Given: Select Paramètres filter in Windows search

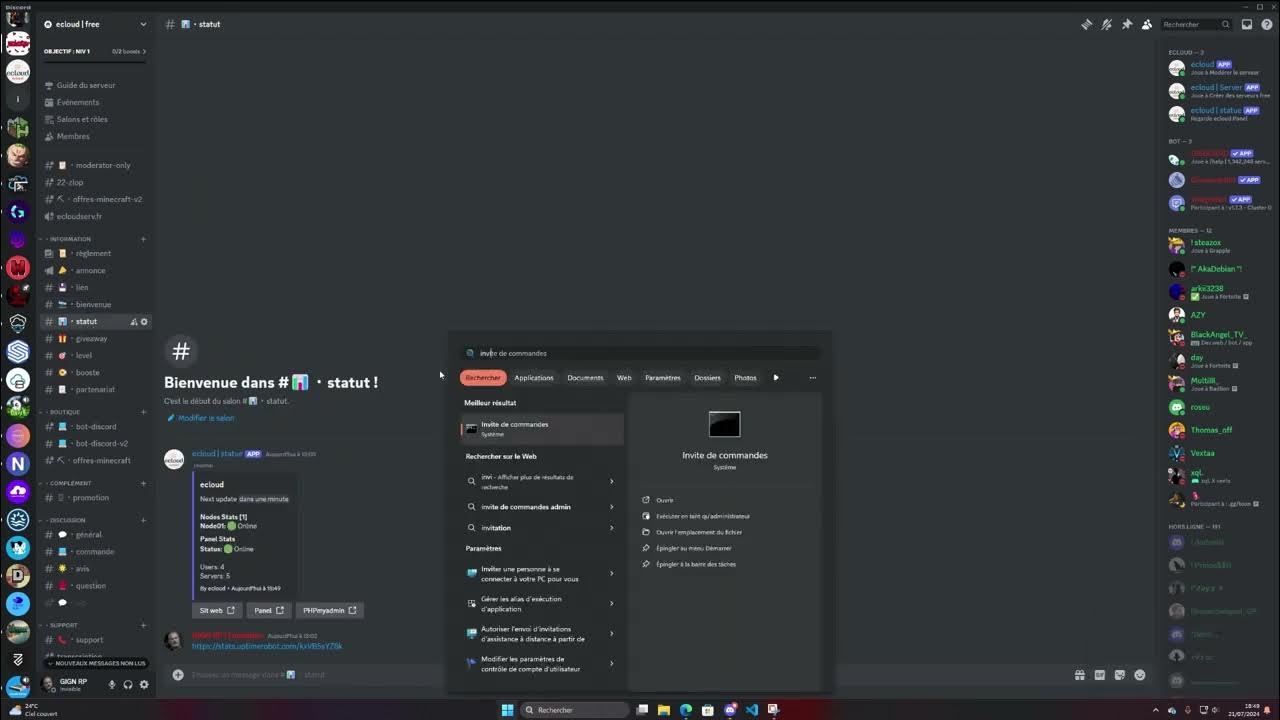Looking at the screenshot, I should 662,378.
